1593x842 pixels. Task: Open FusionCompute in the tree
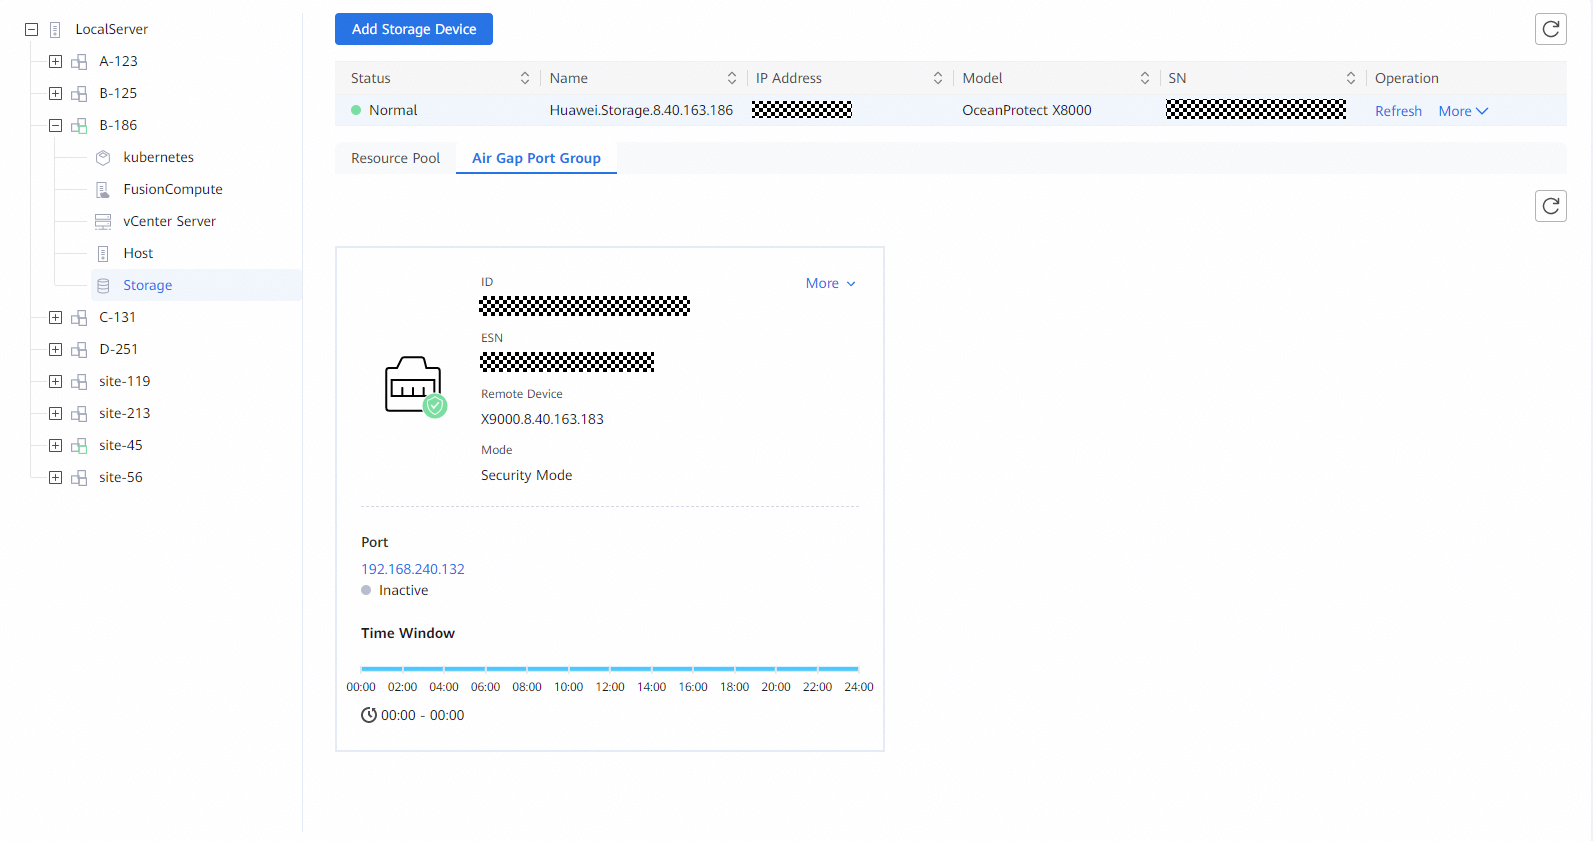173,189
